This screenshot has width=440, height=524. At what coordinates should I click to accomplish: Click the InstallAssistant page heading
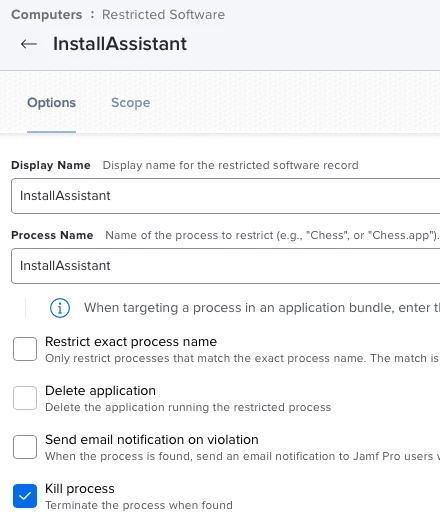[120, 44]
